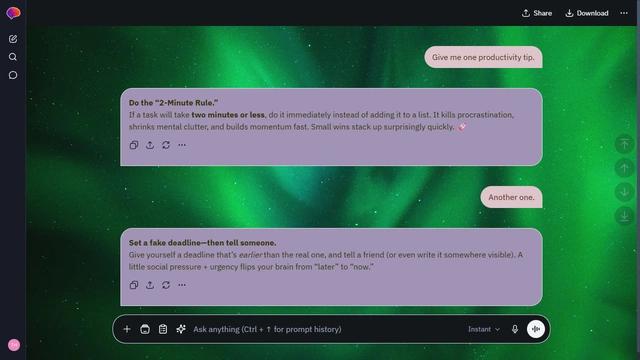Open more actions for 2-Minute Rule response
This screenshot has height=360, width=640.
pyautogui.click(x=182, y=145)
